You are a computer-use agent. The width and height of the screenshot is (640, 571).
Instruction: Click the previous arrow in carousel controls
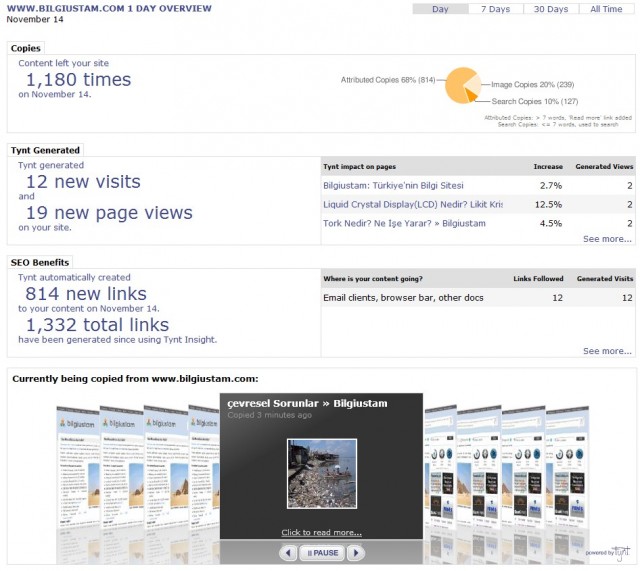pyautogui.click(x=288, y=553)
